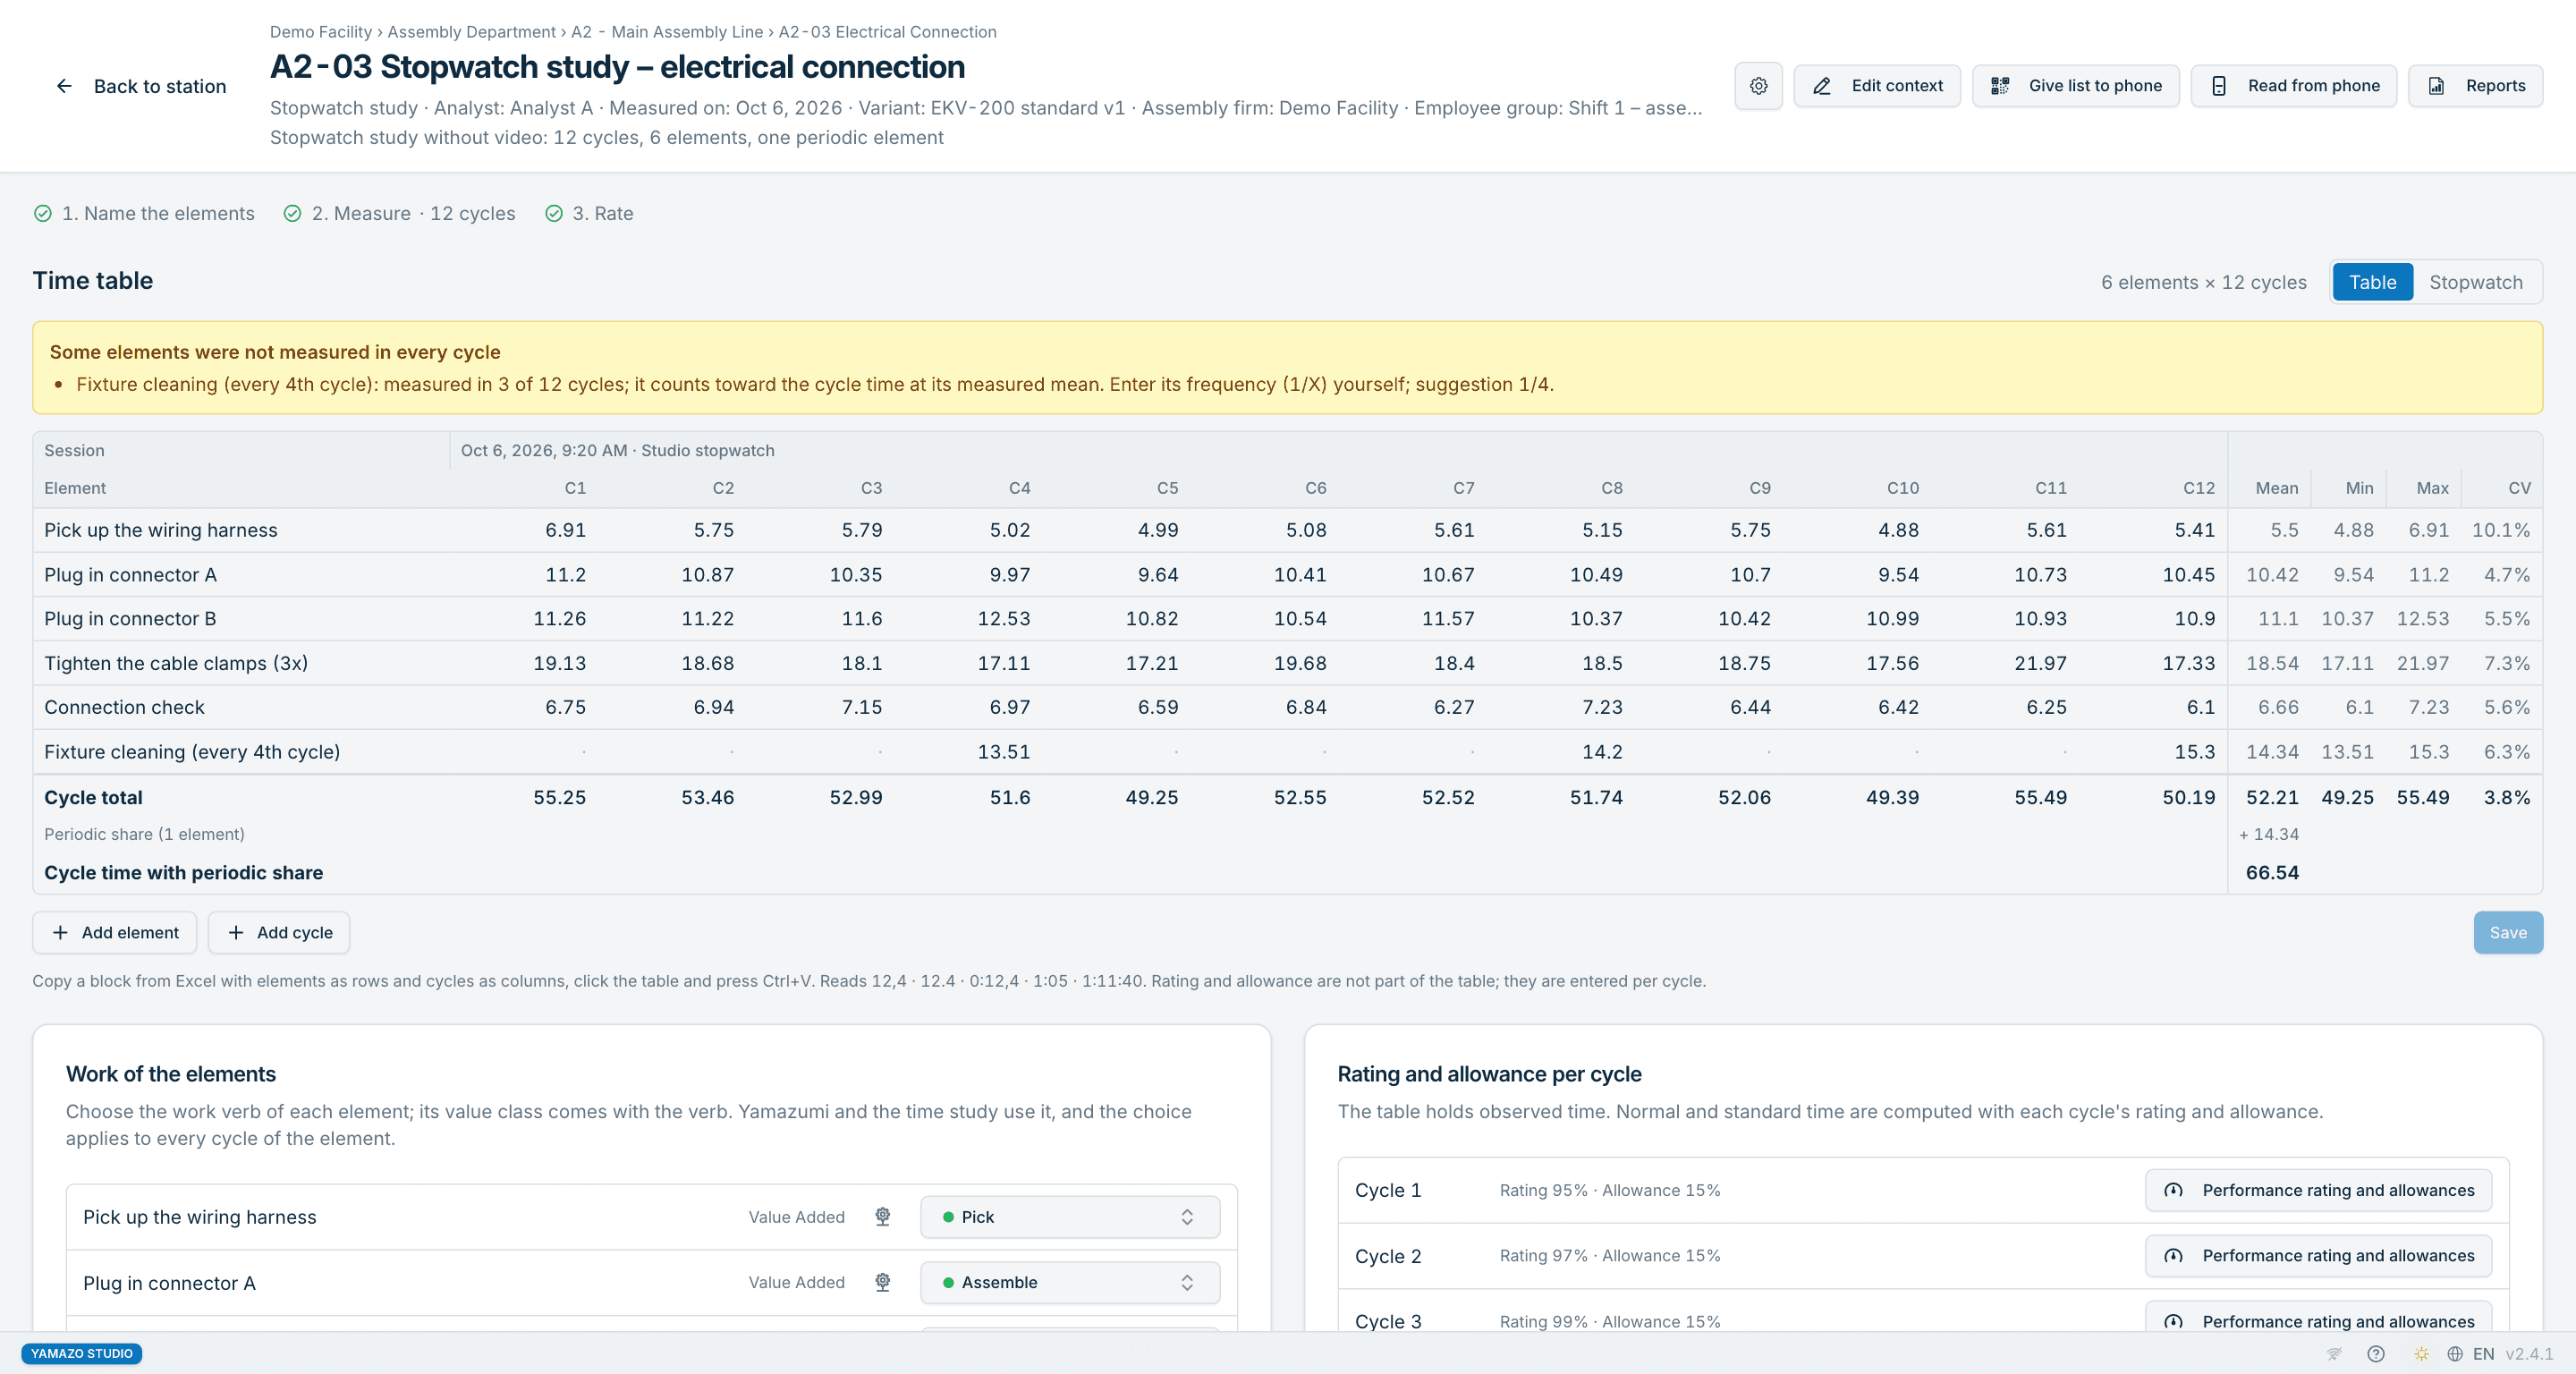Click the Mean column header
2576x1374 pixels.
pos(2276,488)
